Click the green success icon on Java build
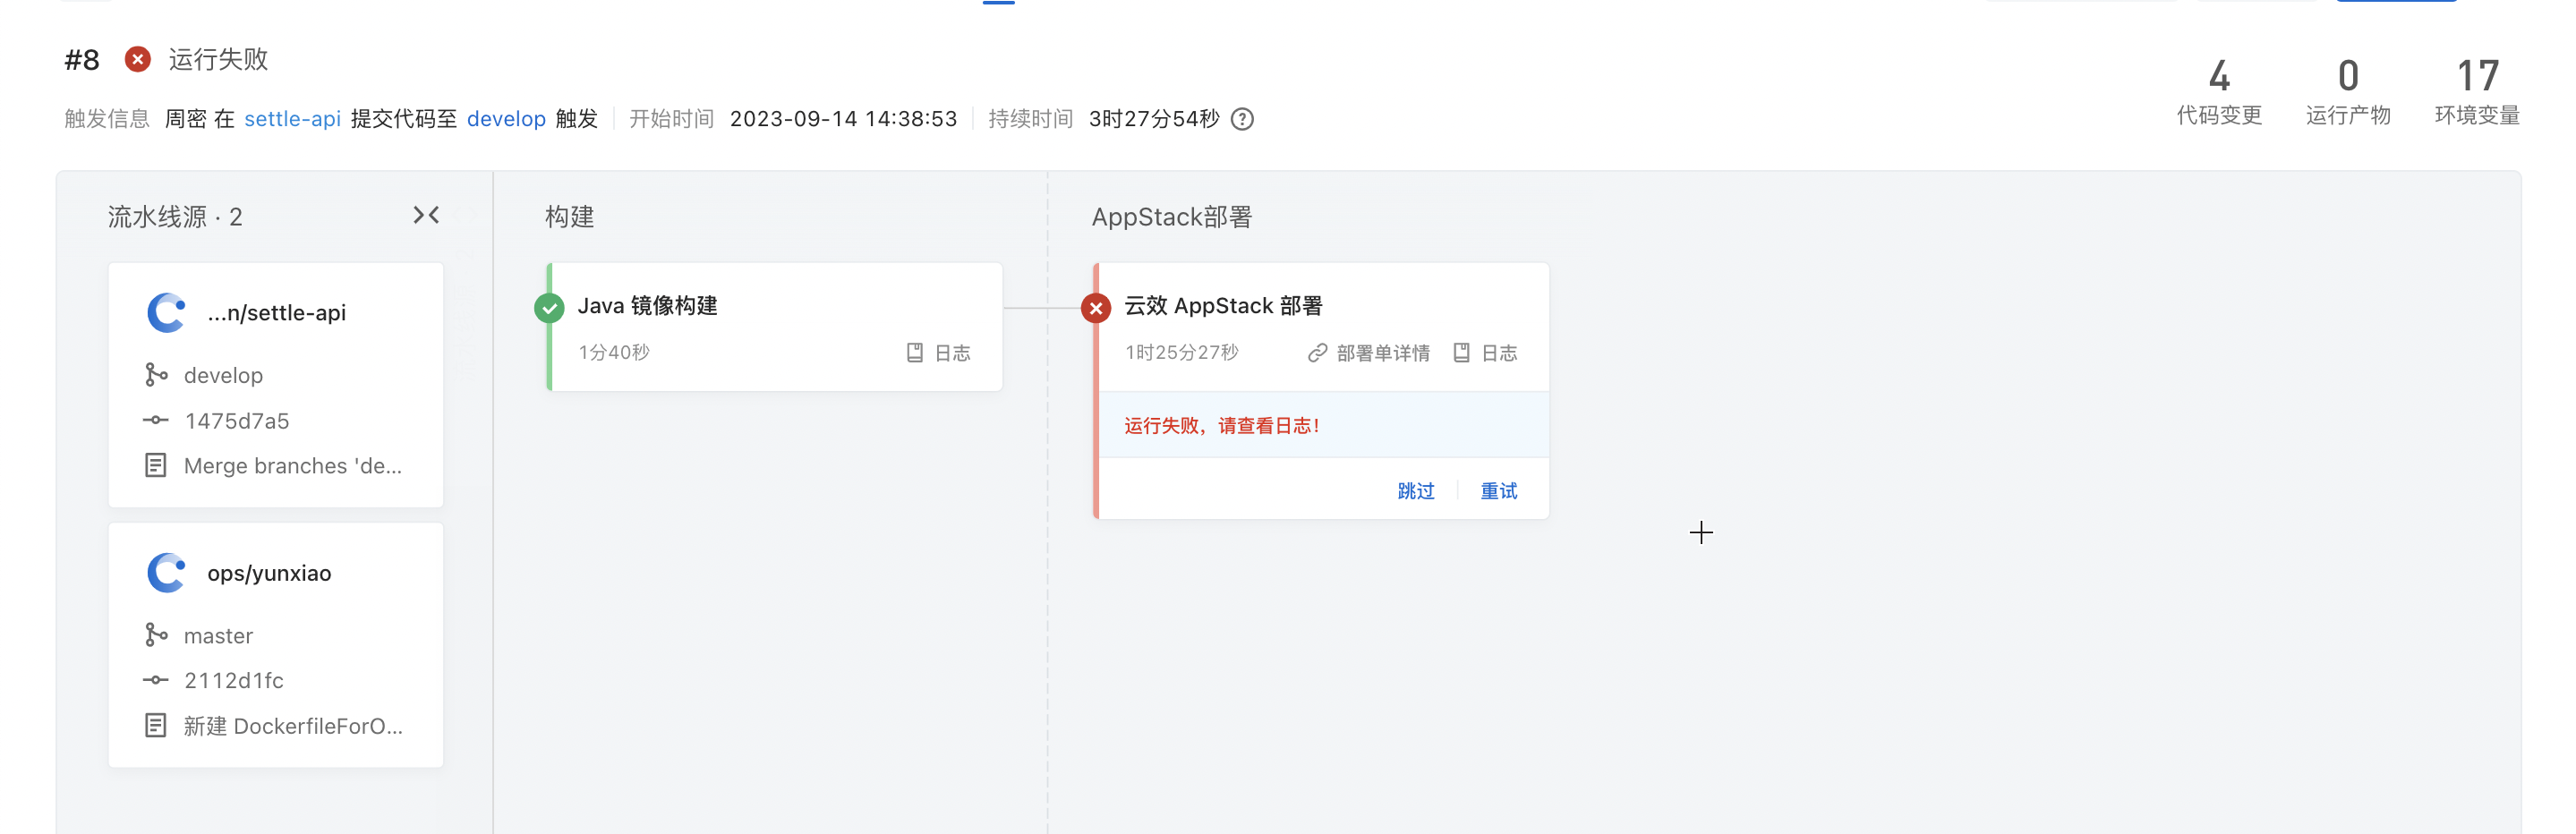This screenshot has width=2576, height=834. 549,308
